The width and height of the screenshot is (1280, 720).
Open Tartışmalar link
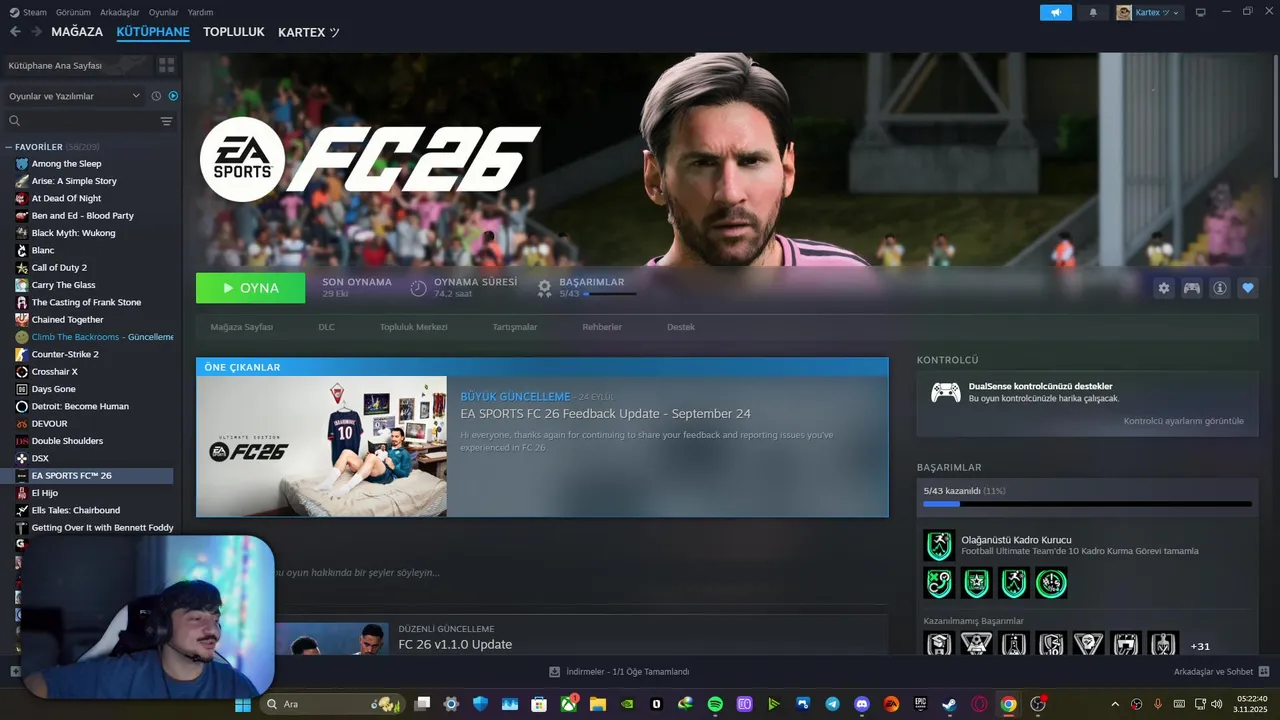point(515,327)
